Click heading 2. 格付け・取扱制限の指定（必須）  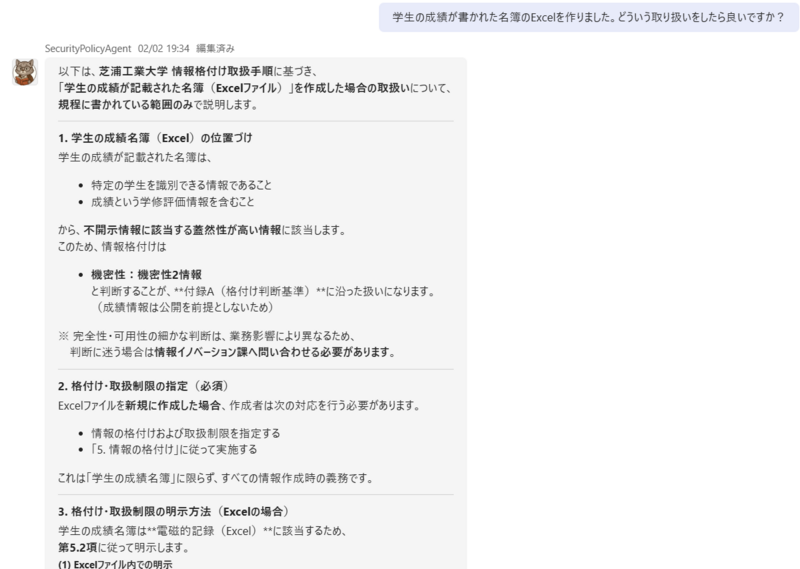click(144, 386)
